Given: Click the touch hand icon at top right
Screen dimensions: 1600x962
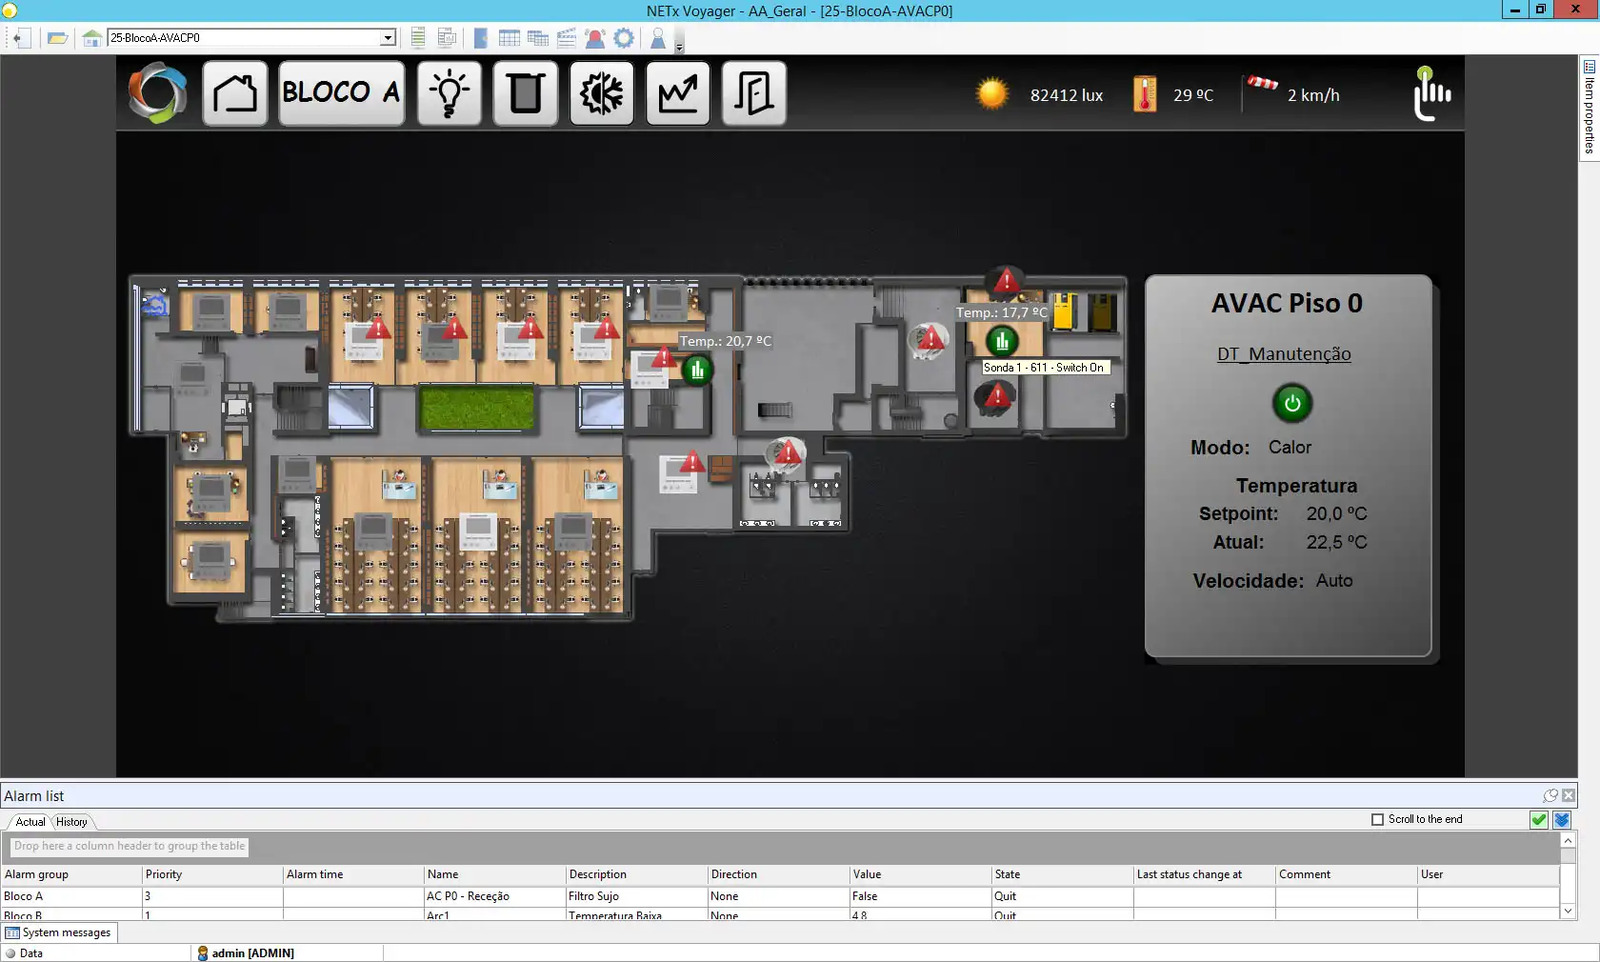Looking at the screenshot, I should coord(1431,94).
